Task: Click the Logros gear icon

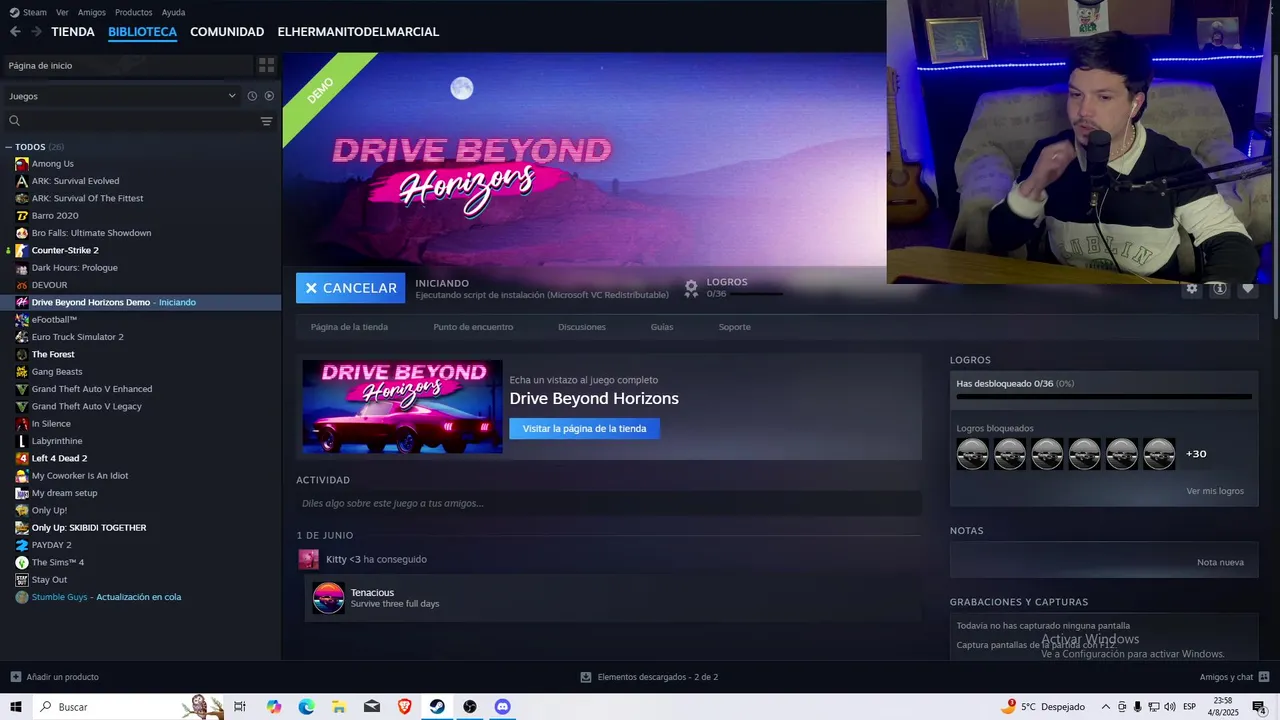Action: (x=691, y=288)
